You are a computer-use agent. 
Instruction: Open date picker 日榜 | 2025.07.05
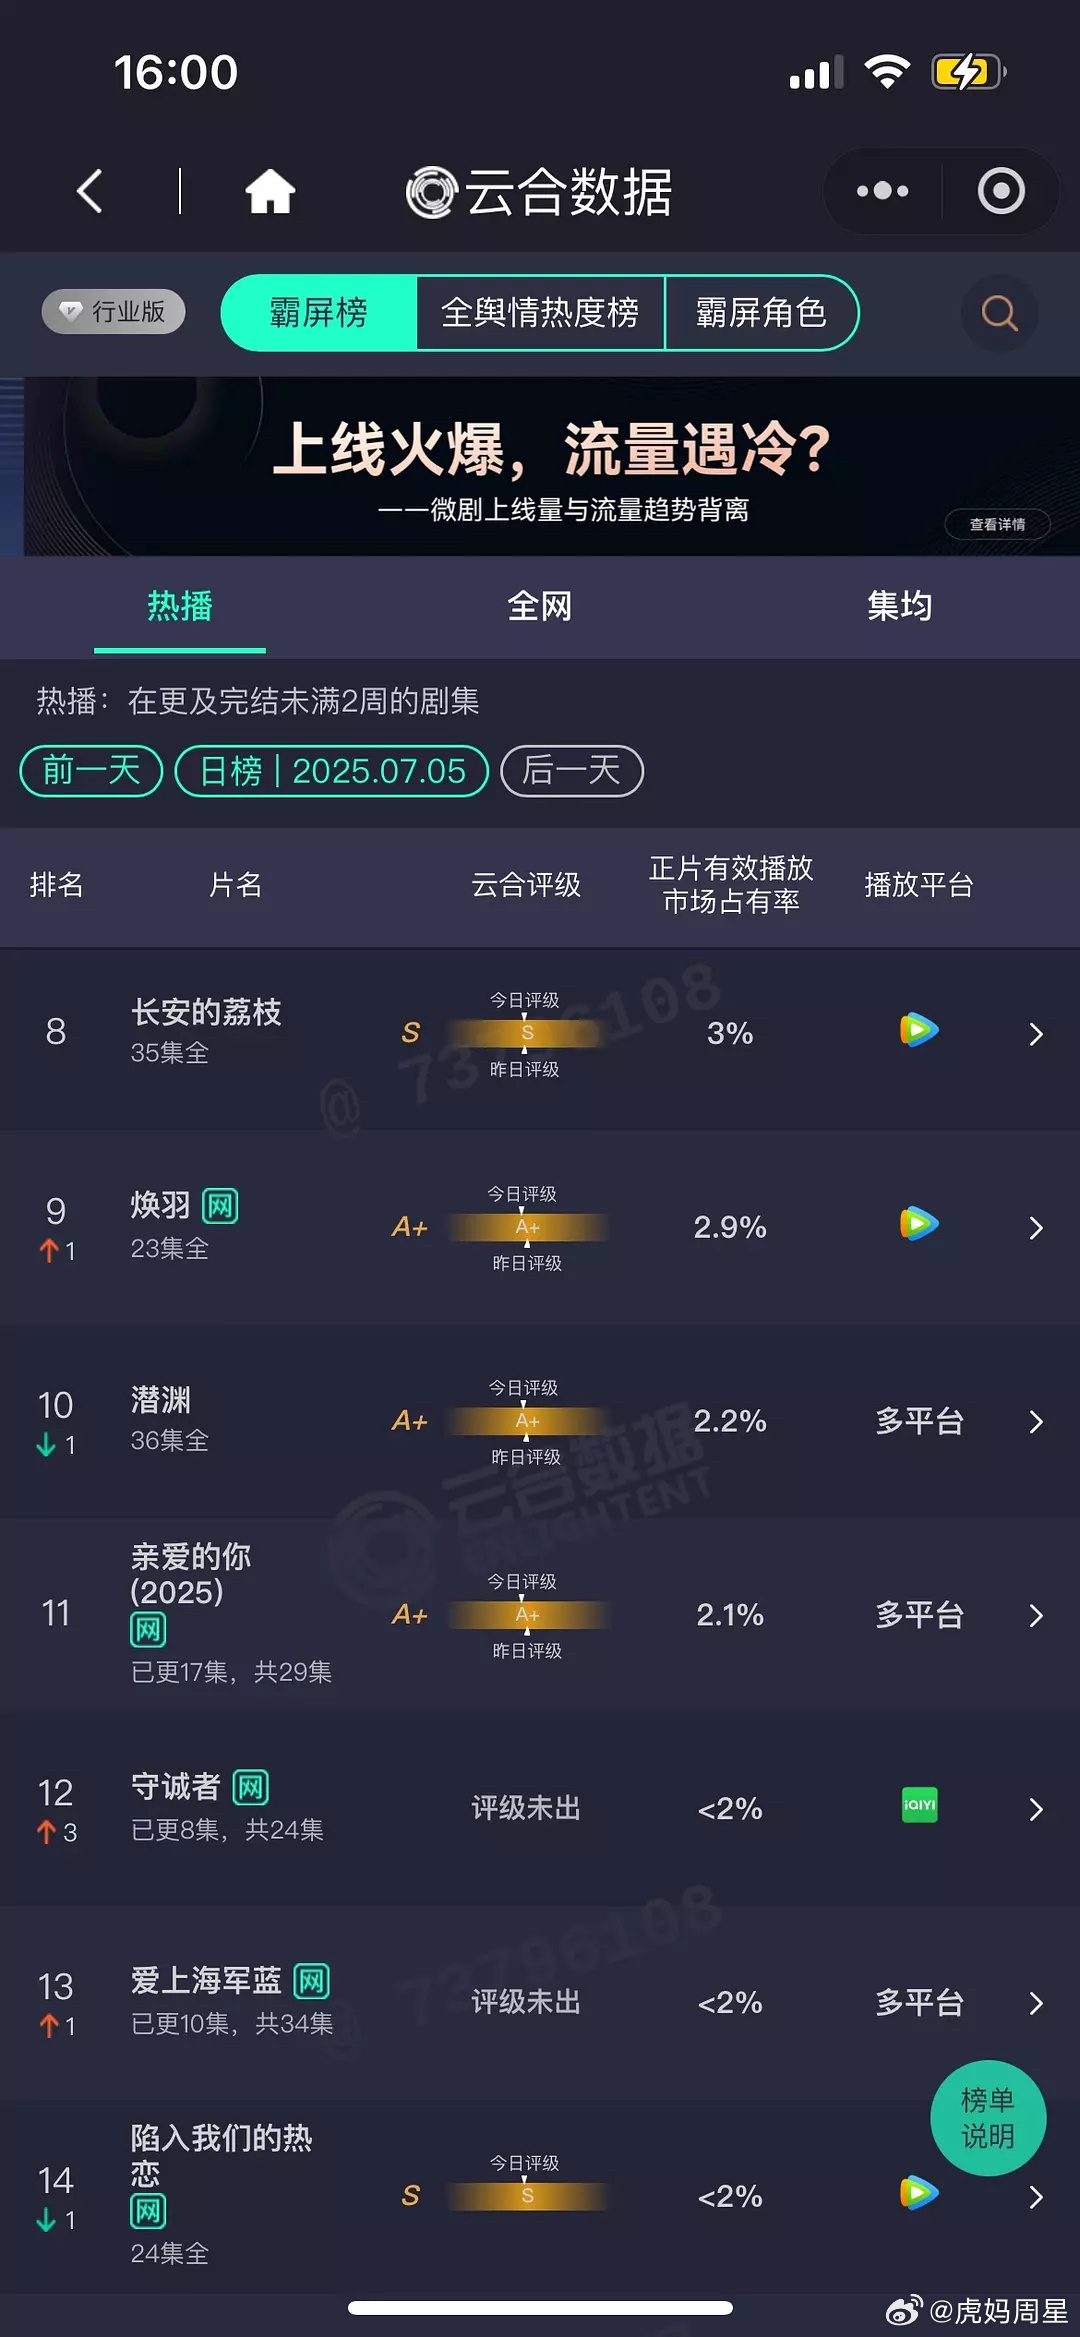click(x=332, y=771)
